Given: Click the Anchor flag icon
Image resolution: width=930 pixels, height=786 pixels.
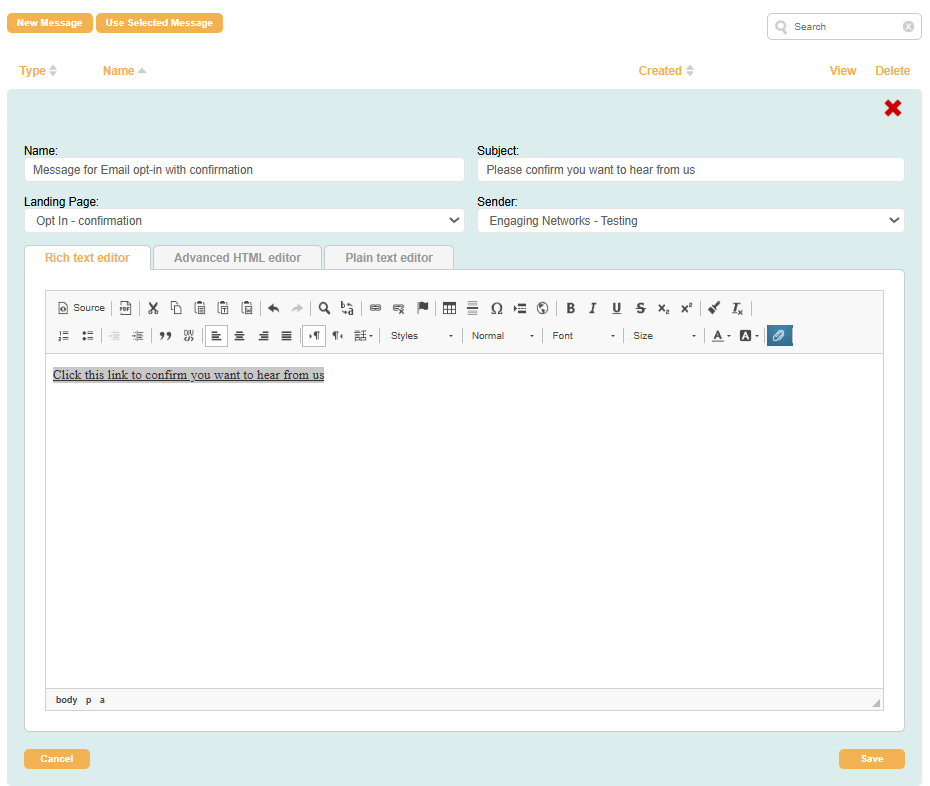Looking at the screenshot, I should pyautogui.click(x=422, y=308).
